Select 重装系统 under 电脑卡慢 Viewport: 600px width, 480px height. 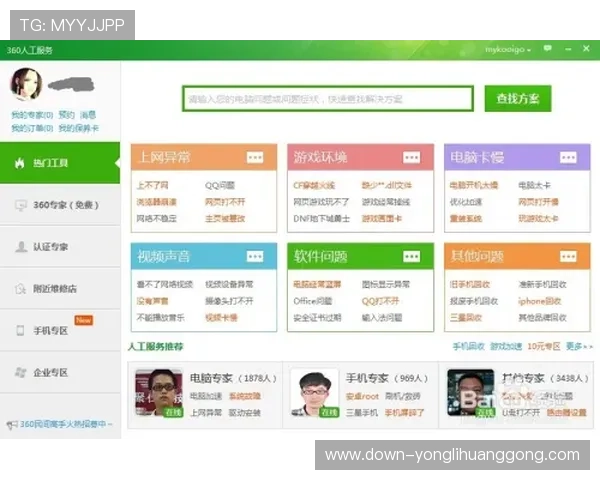[x=466, y=219]
